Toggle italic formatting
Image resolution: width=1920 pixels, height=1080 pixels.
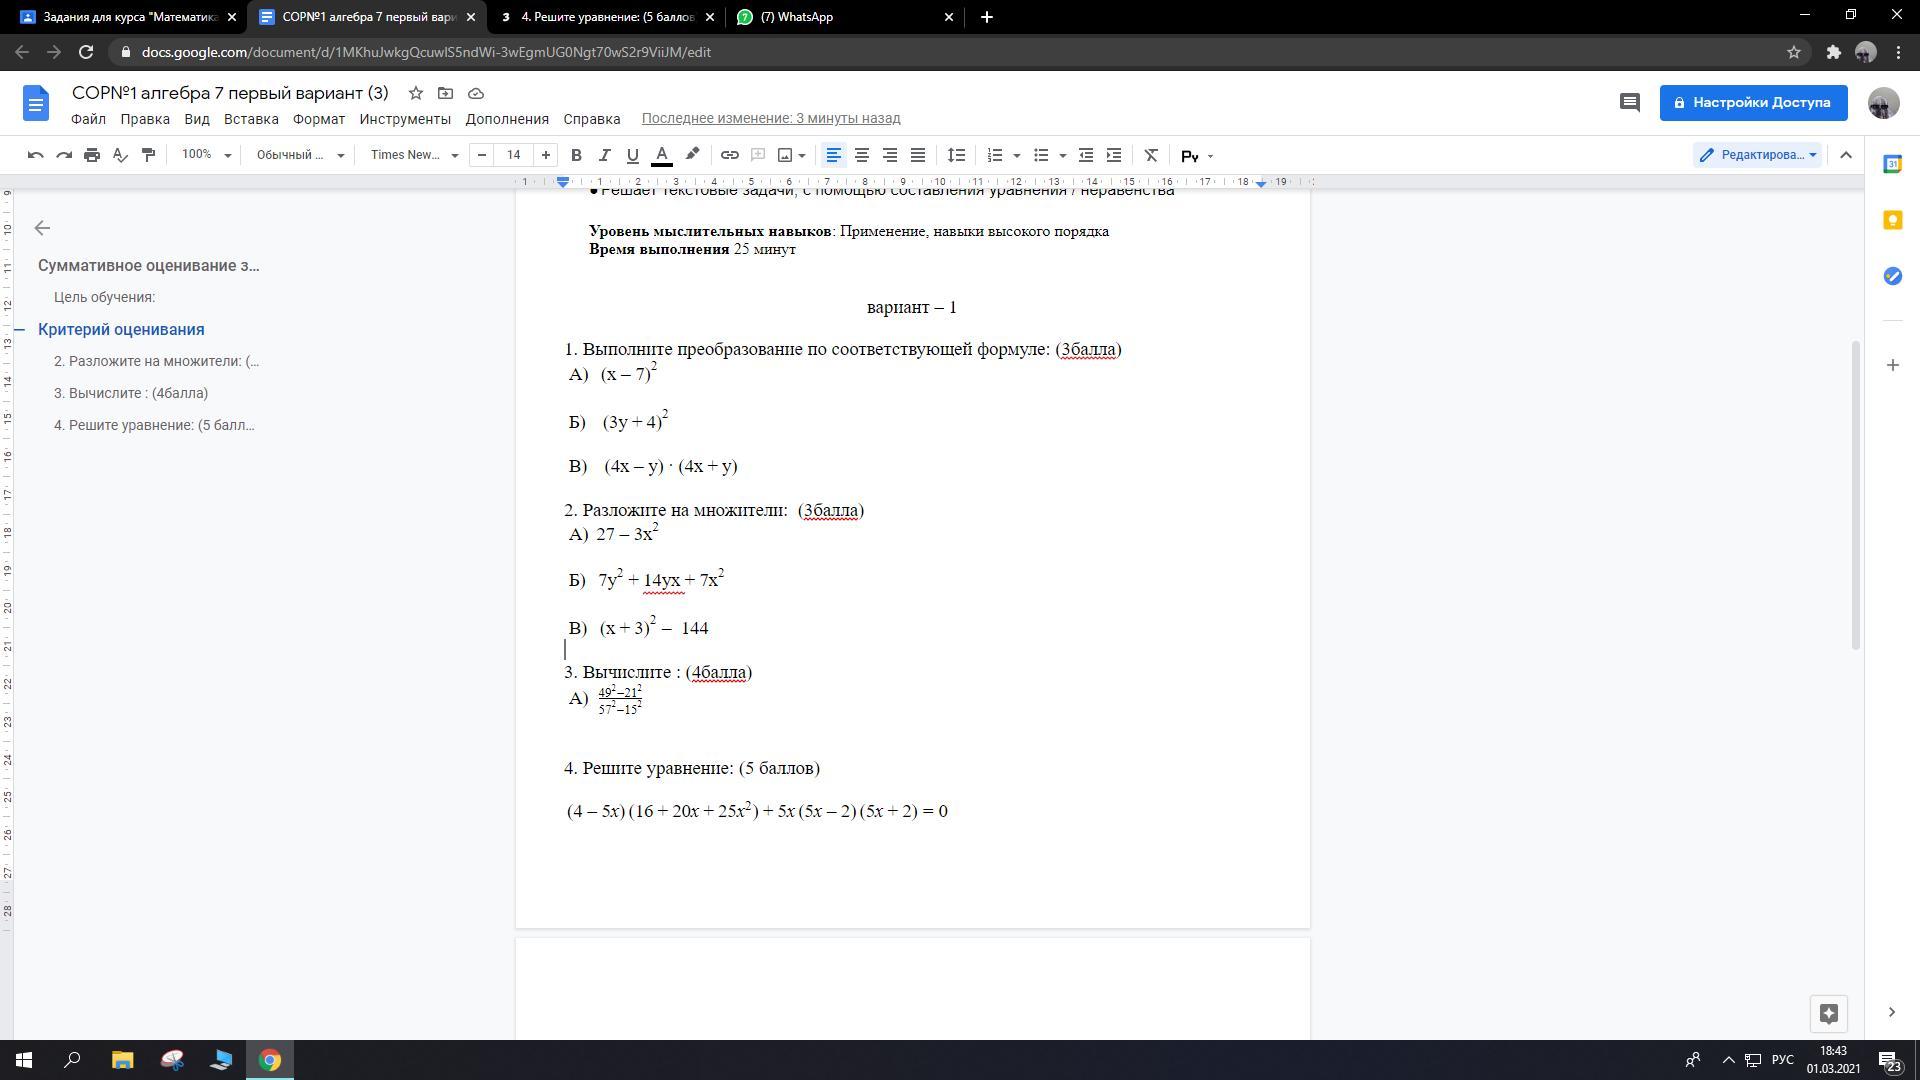point(604,155)
